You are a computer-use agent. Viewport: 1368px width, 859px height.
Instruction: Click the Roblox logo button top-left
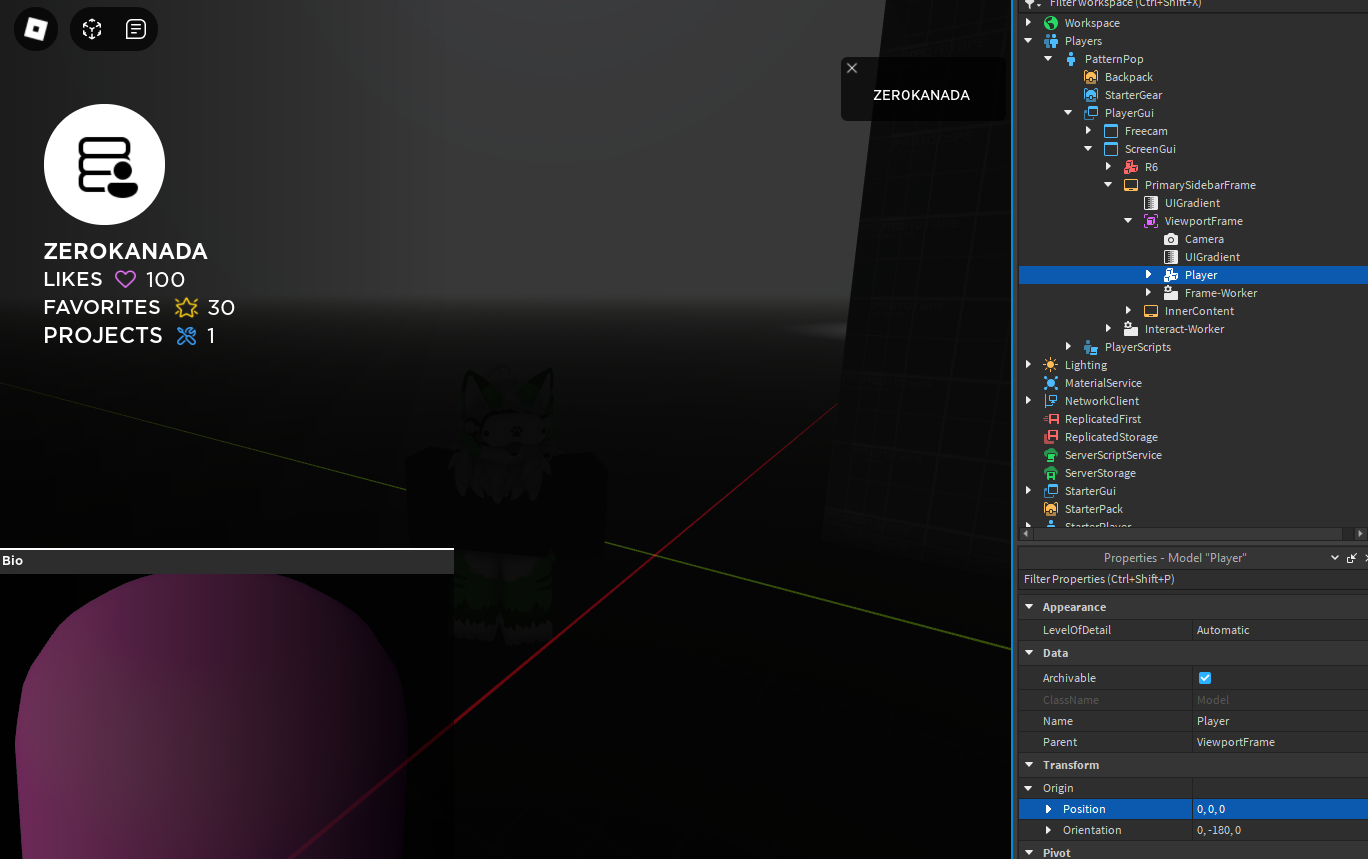click(x=35, y=29)
